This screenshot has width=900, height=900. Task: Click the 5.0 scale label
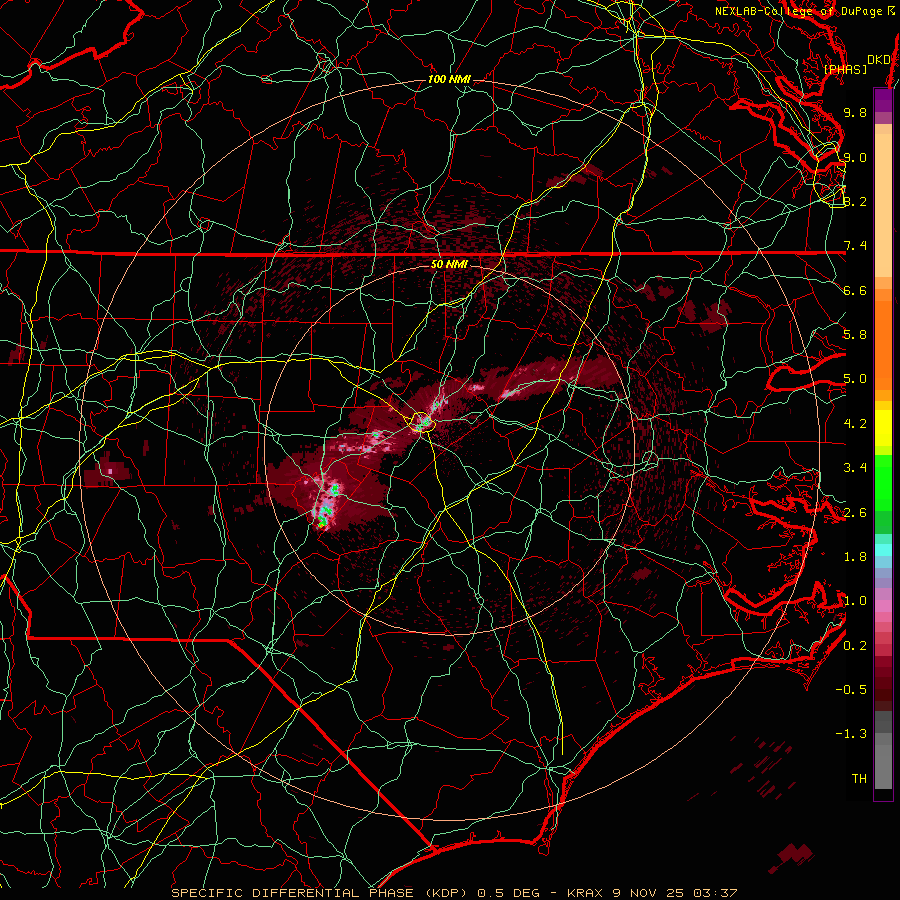point(855,379)
